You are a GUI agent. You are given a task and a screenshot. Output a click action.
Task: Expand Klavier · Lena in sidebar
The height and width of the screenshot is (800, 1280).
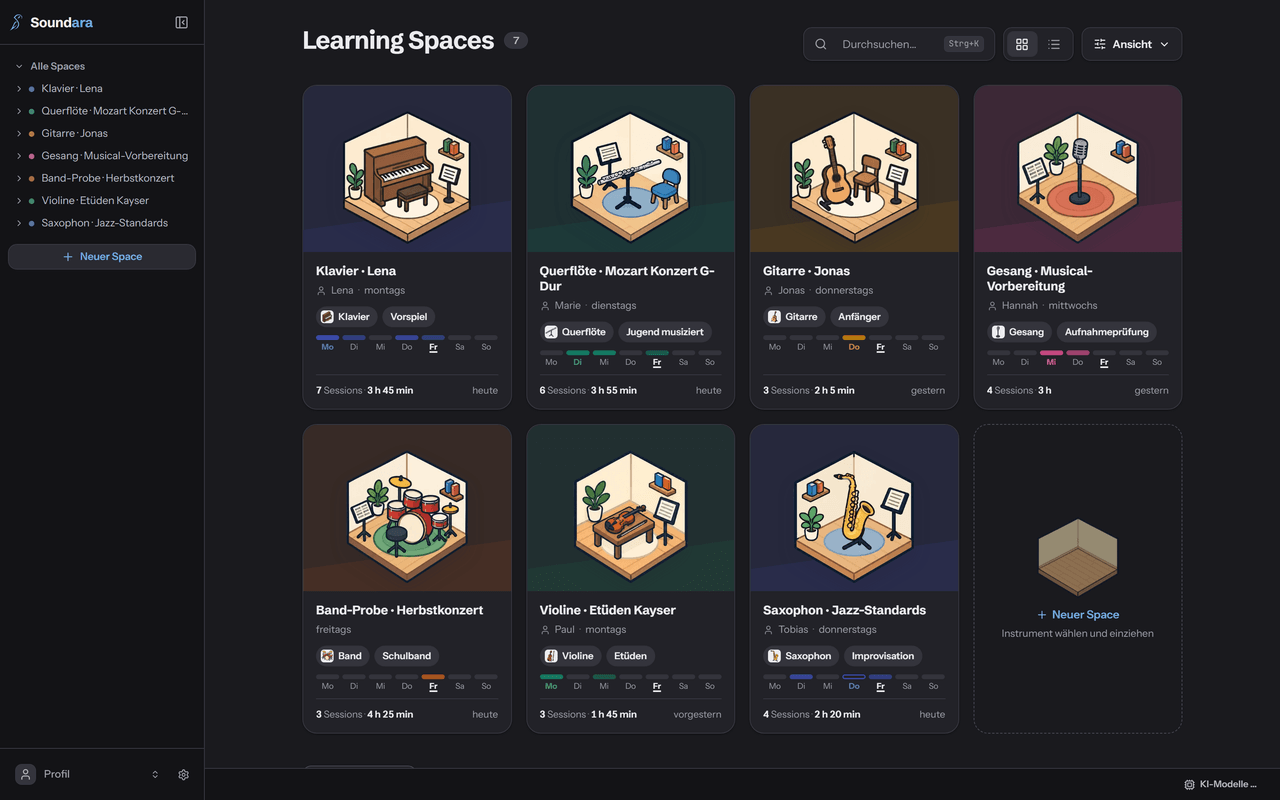click(19, 89)
